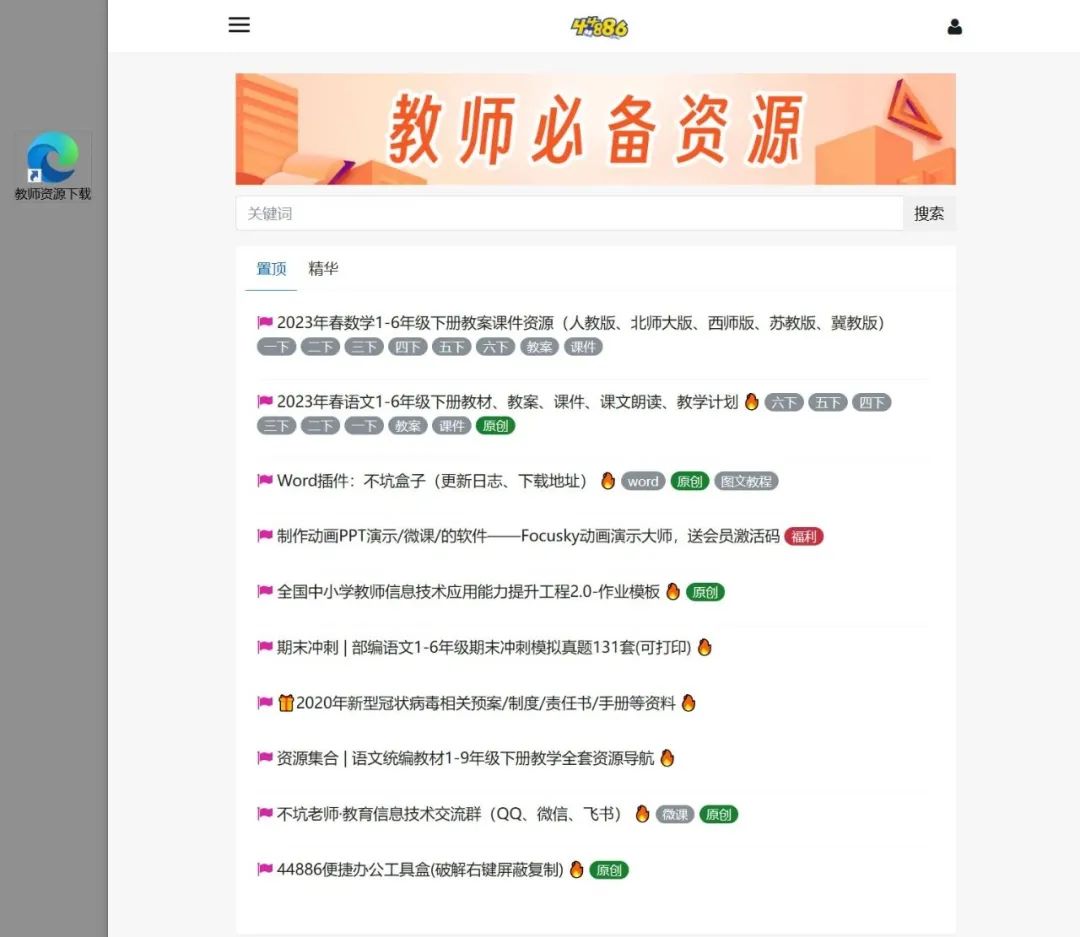Click the 六下 tag on the 语文 post

[x=784, y=402]
